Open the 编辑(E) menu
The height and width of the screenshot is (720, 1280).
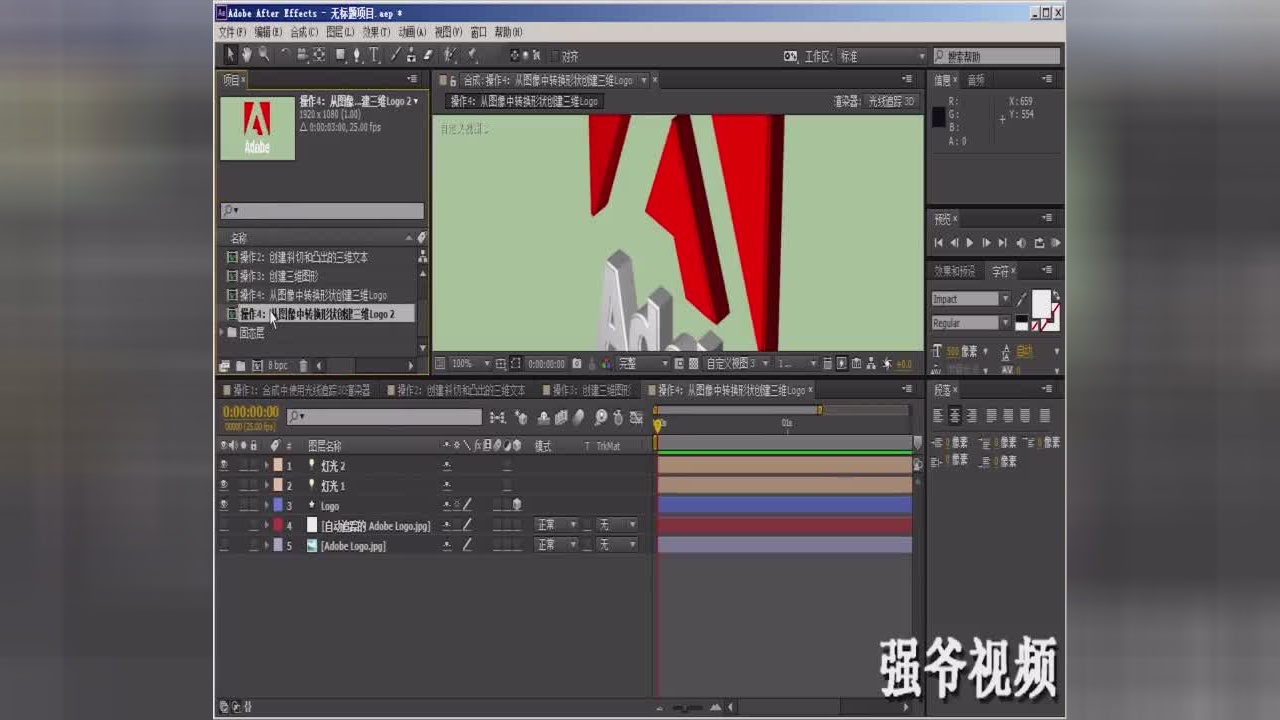coord(268,32)
